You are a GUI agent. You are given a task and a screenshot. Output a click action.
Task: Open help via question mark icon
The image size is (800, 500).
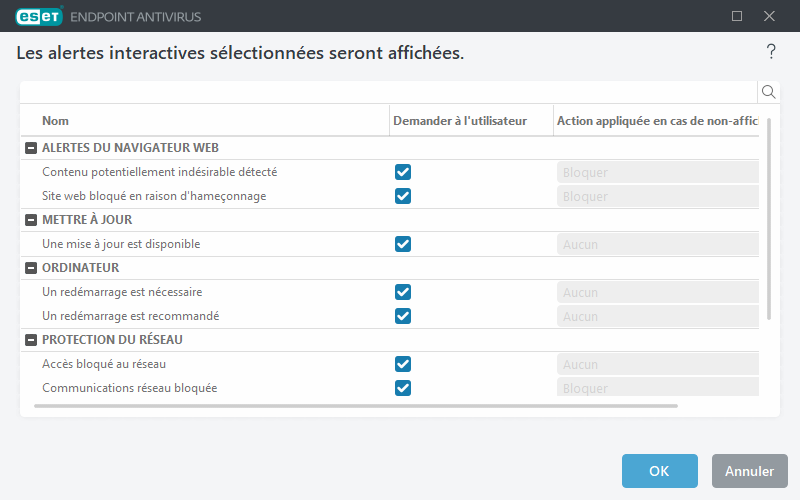(x=771, y=52)
